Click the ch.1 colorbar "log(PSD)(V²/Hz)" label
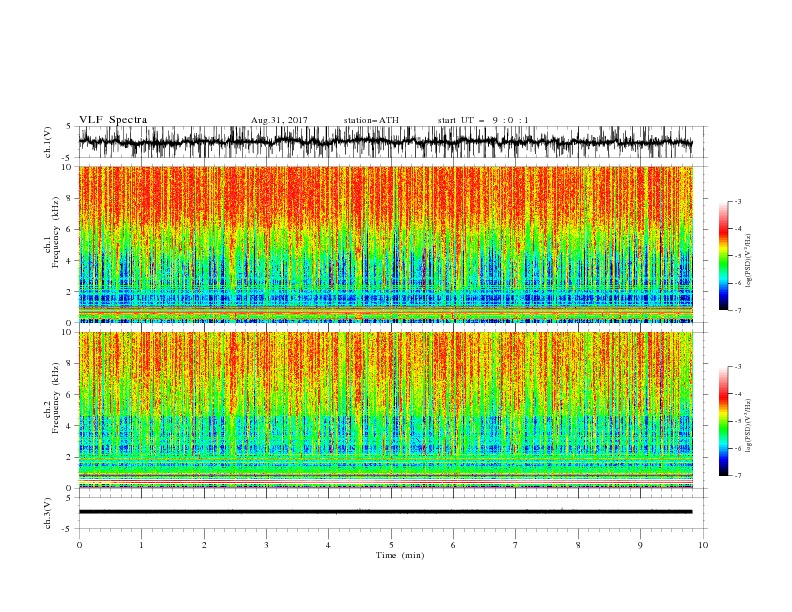Screen dimensions: 792x612 coord(748,260)
